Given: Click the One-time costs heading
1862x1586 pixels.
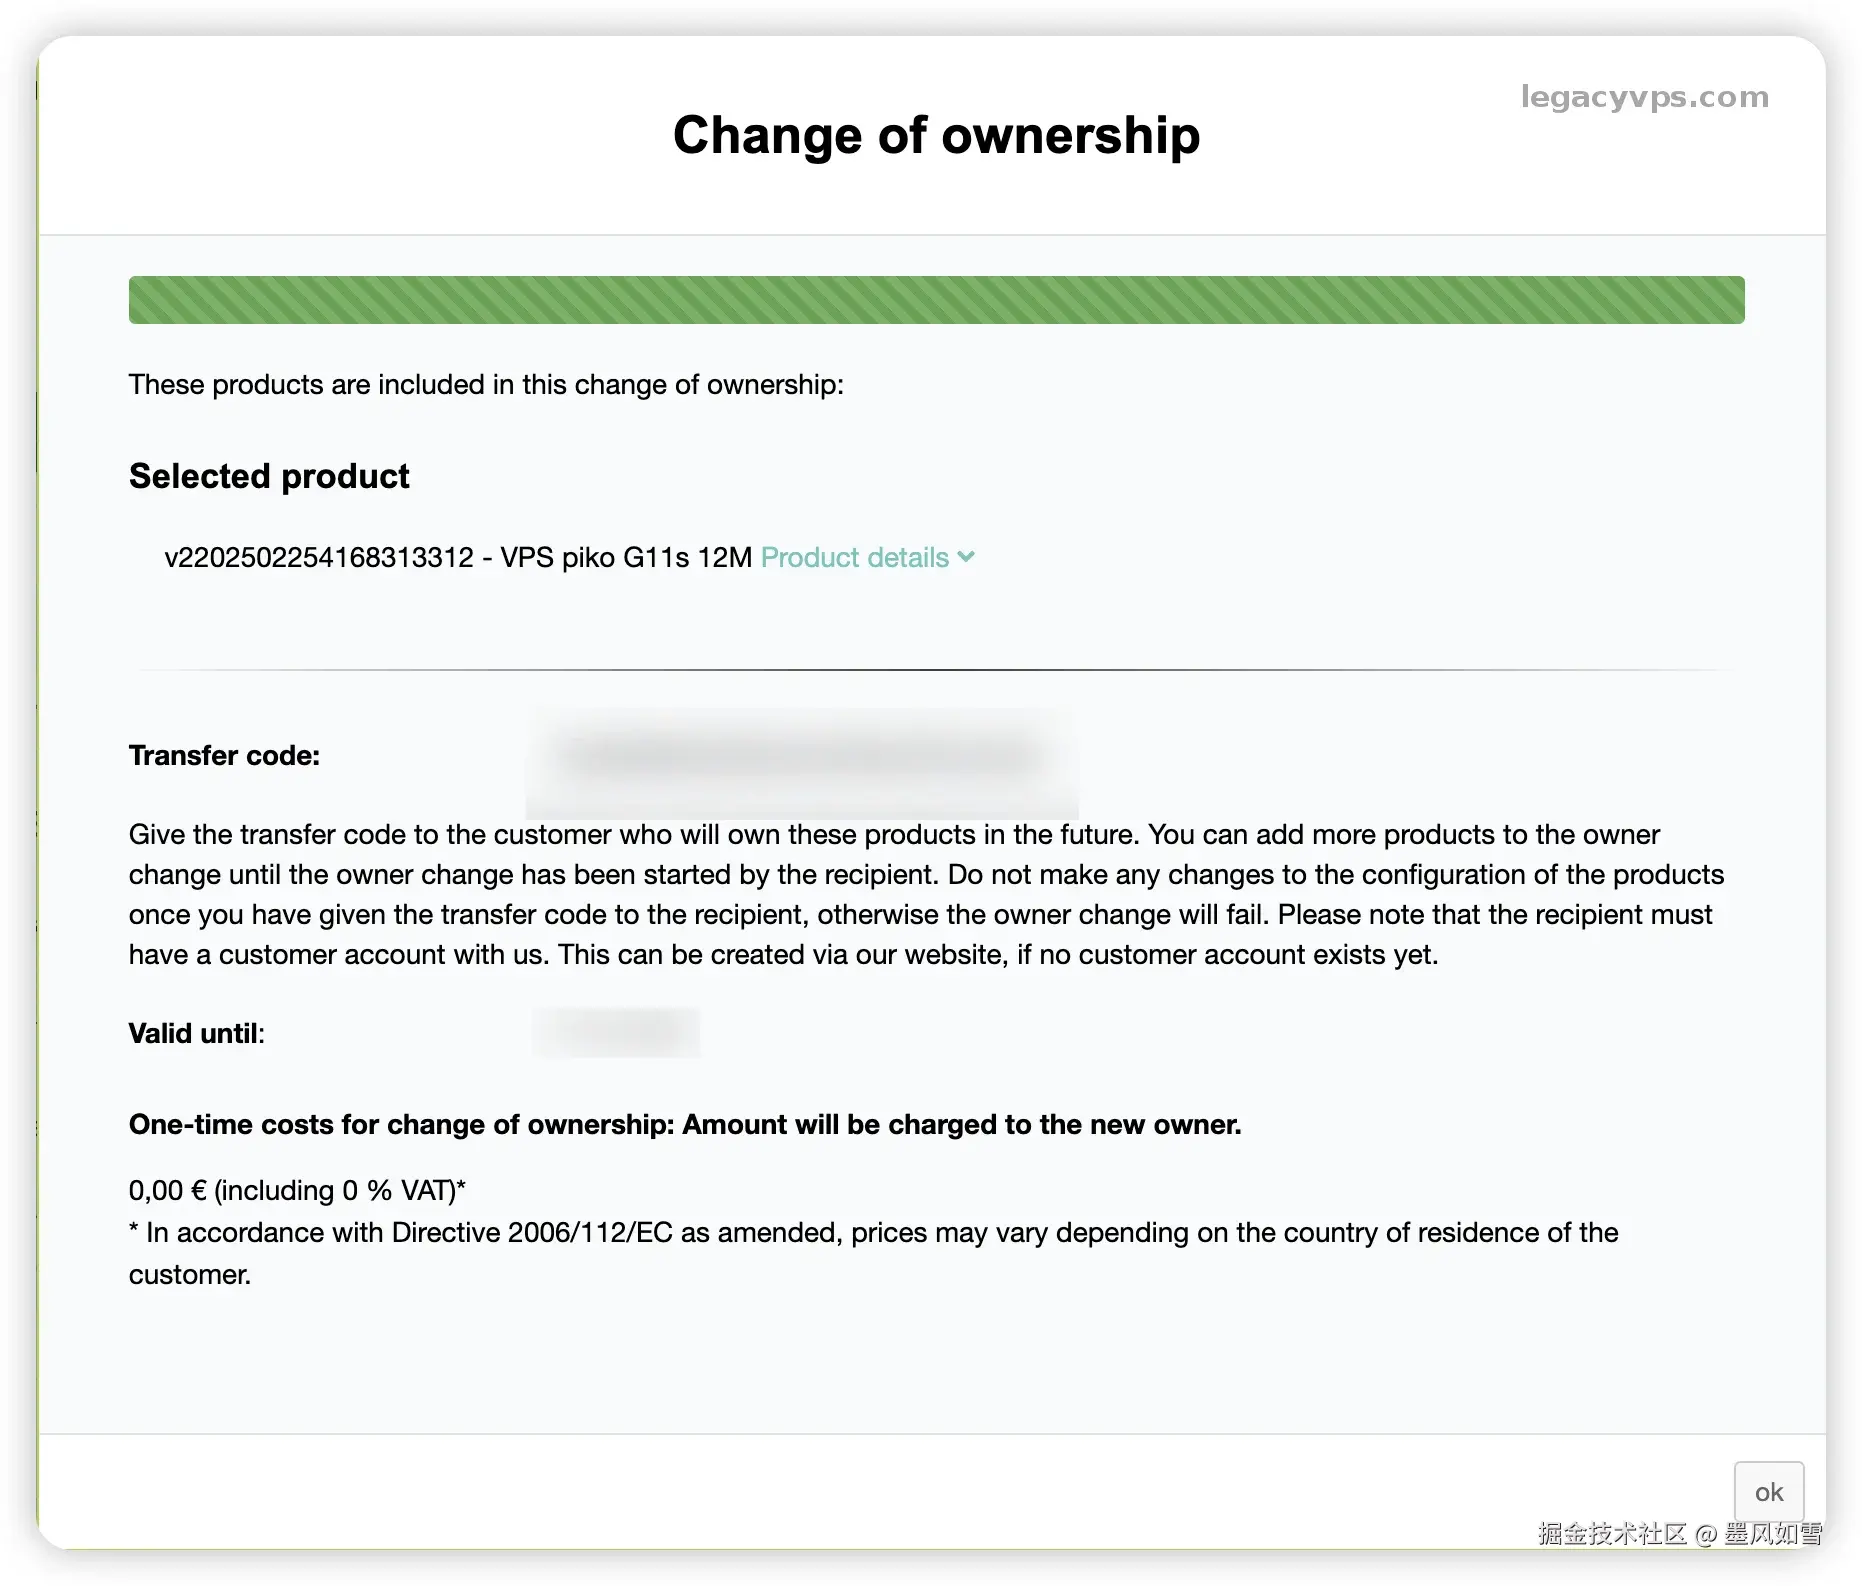Looking at the screenshot, I should (685, 1125).
